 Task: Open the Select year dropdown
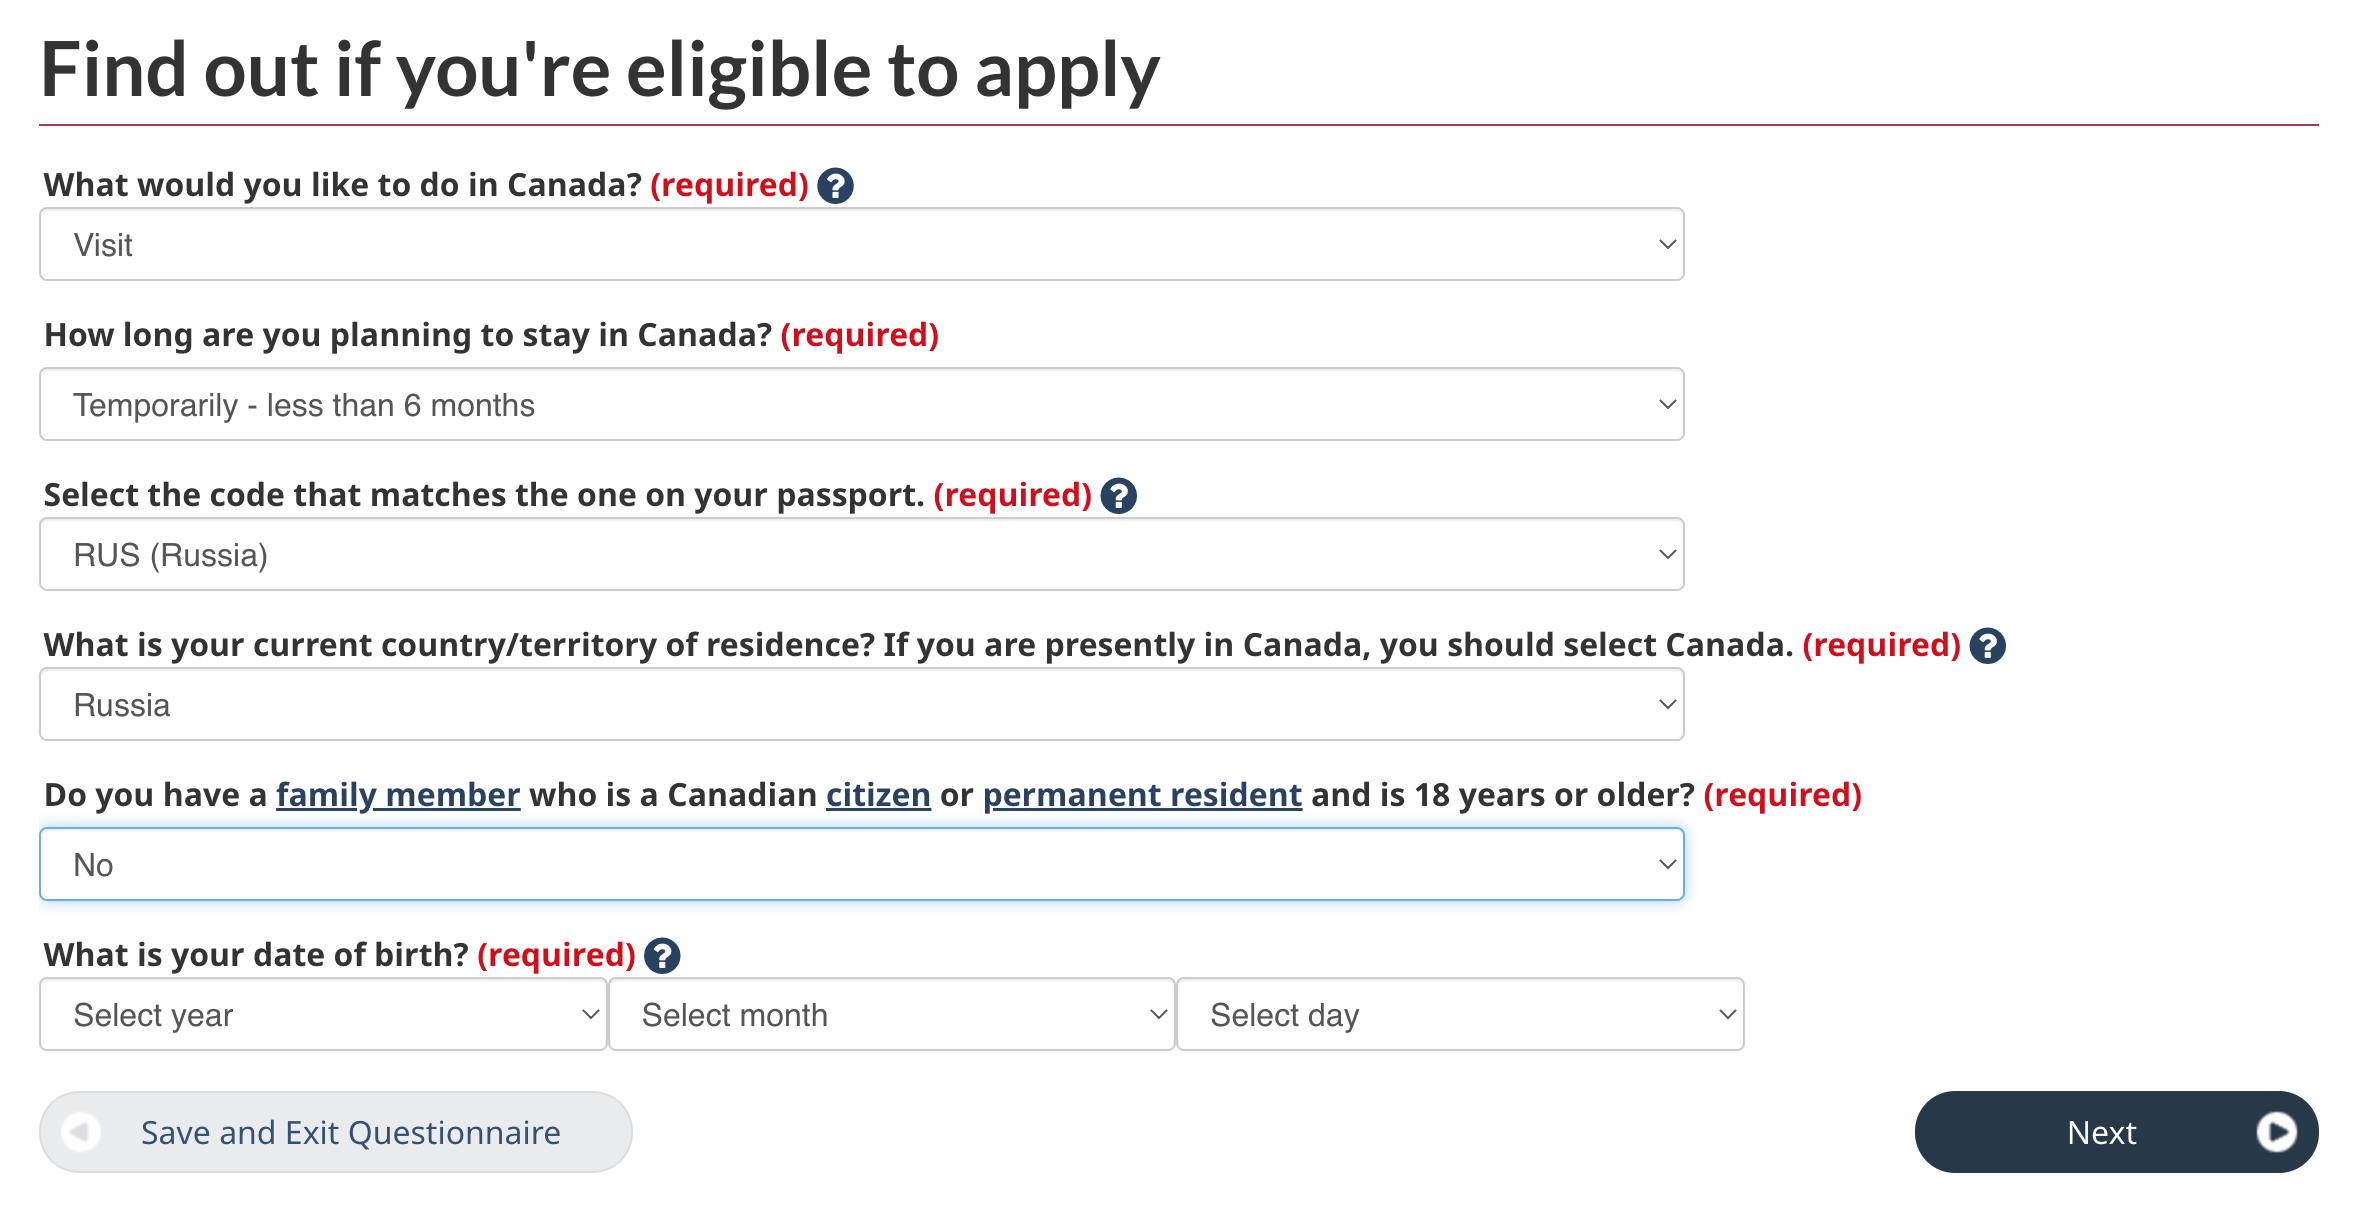pos(323,1014)
